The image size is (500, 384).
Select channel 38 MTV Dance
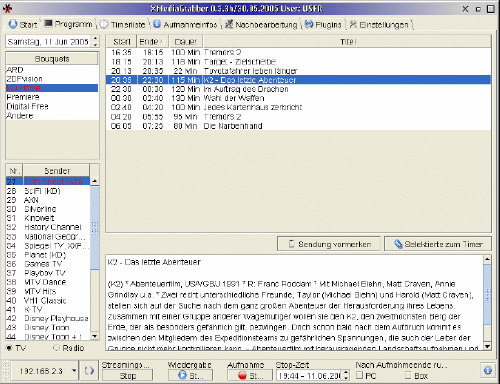pos(48,282)
